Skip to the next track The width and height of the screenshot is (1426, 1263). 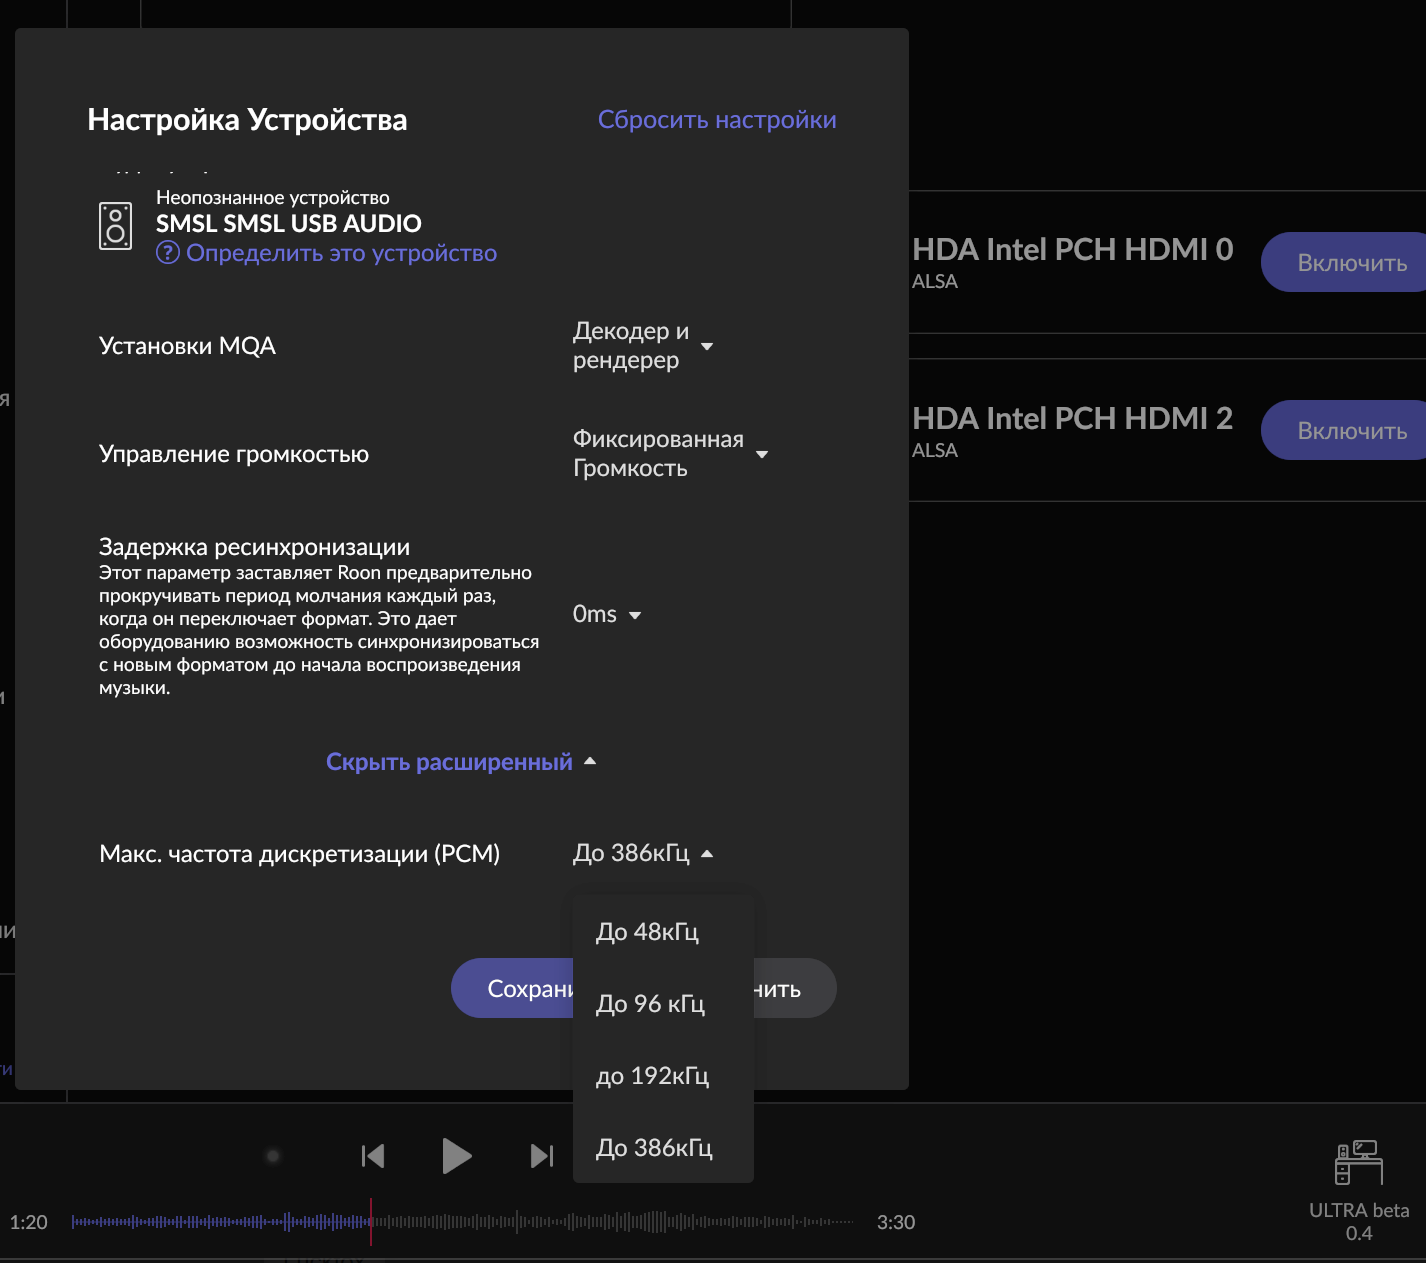click(x=541, y=1156)
